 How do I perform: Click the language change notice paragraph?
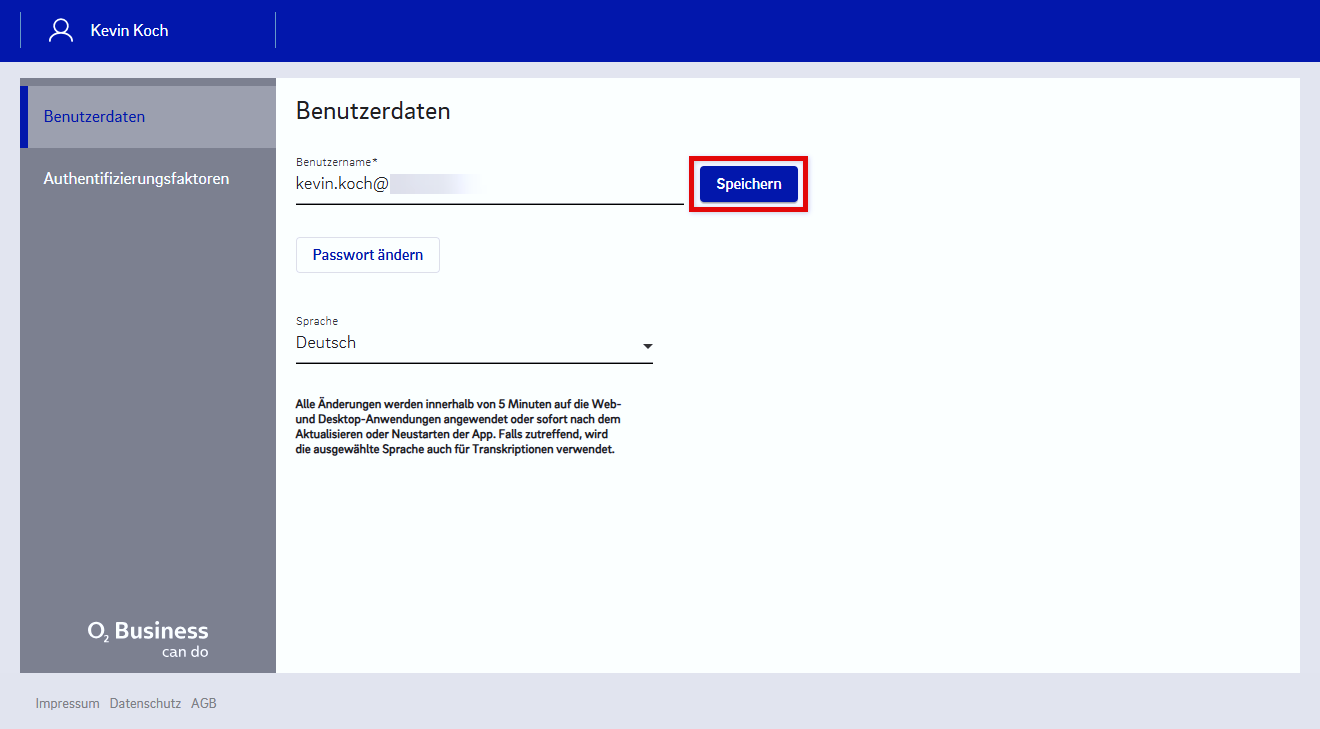(x=458, y=427)
